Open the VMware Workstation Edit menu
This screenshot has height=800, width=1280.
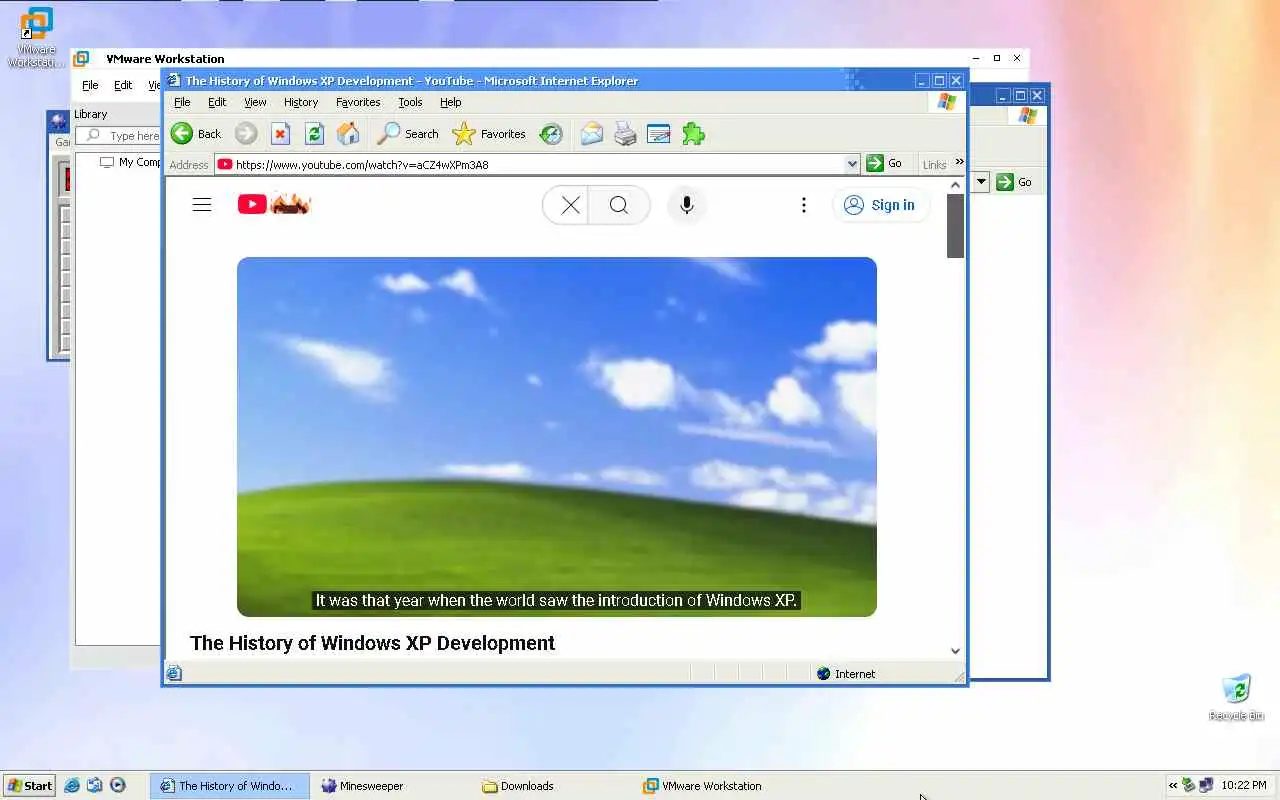[123, 85]
